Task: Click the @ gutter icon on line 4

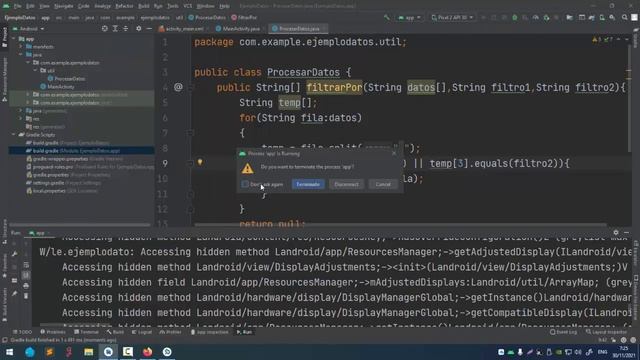Action: 178,87
